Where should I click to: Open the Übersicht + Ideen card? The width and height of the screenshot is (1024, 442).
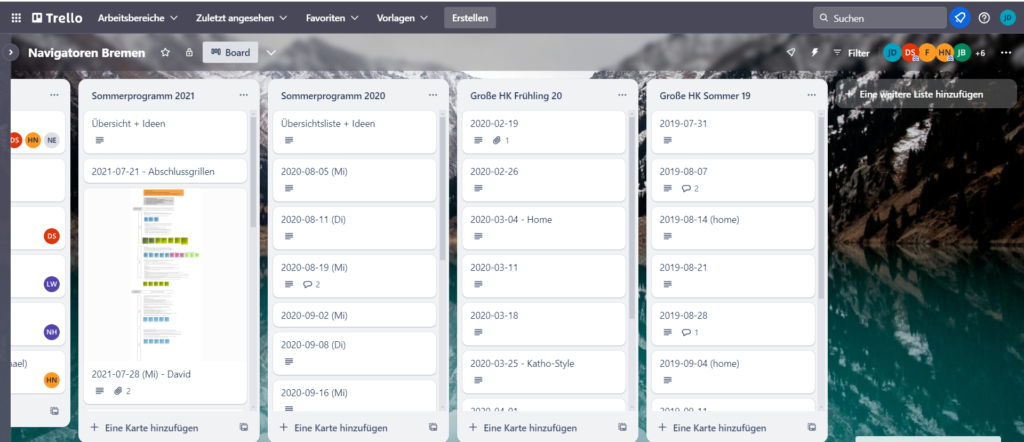click(165, 132)
